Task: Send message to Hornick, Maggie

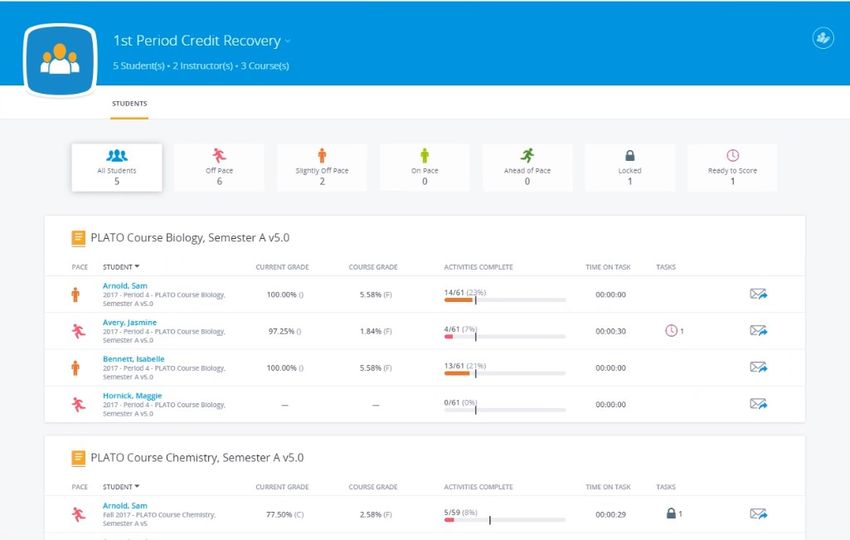Action: pyautogui.click(x=758, y=404)
